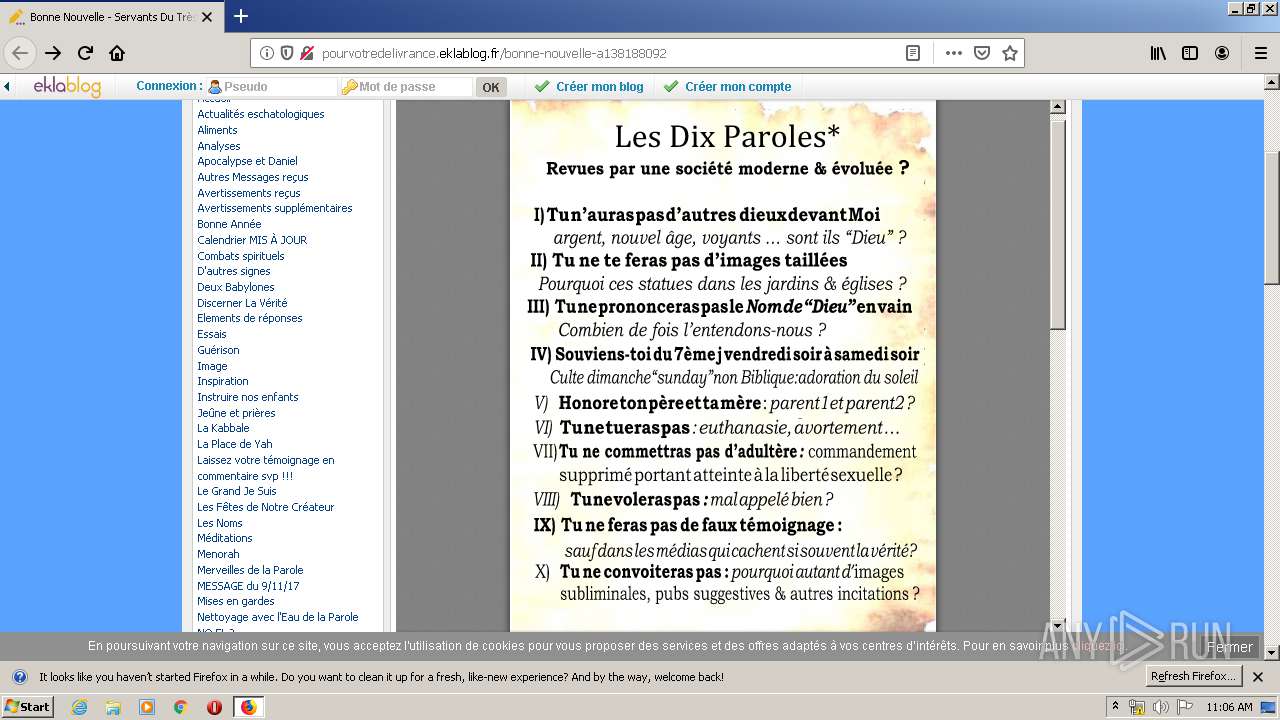Viewport: 1280px width, 720px height.
Task: Open Le Grand Je Suis category
Action: [236, 491]
